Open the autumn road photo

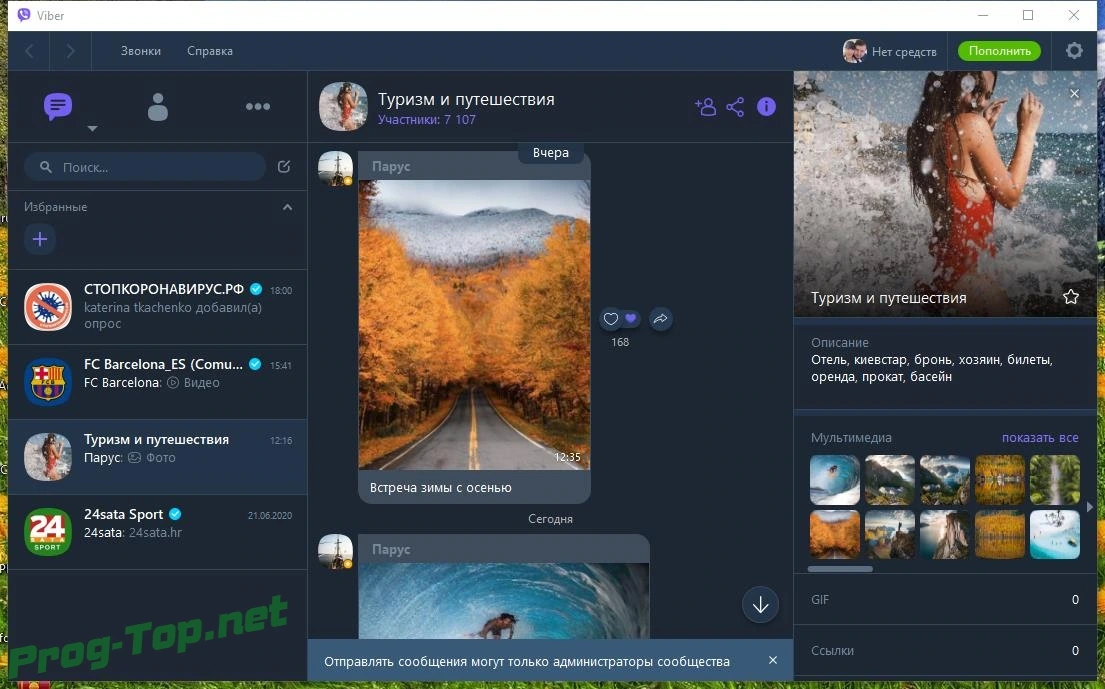click(474, 325)
